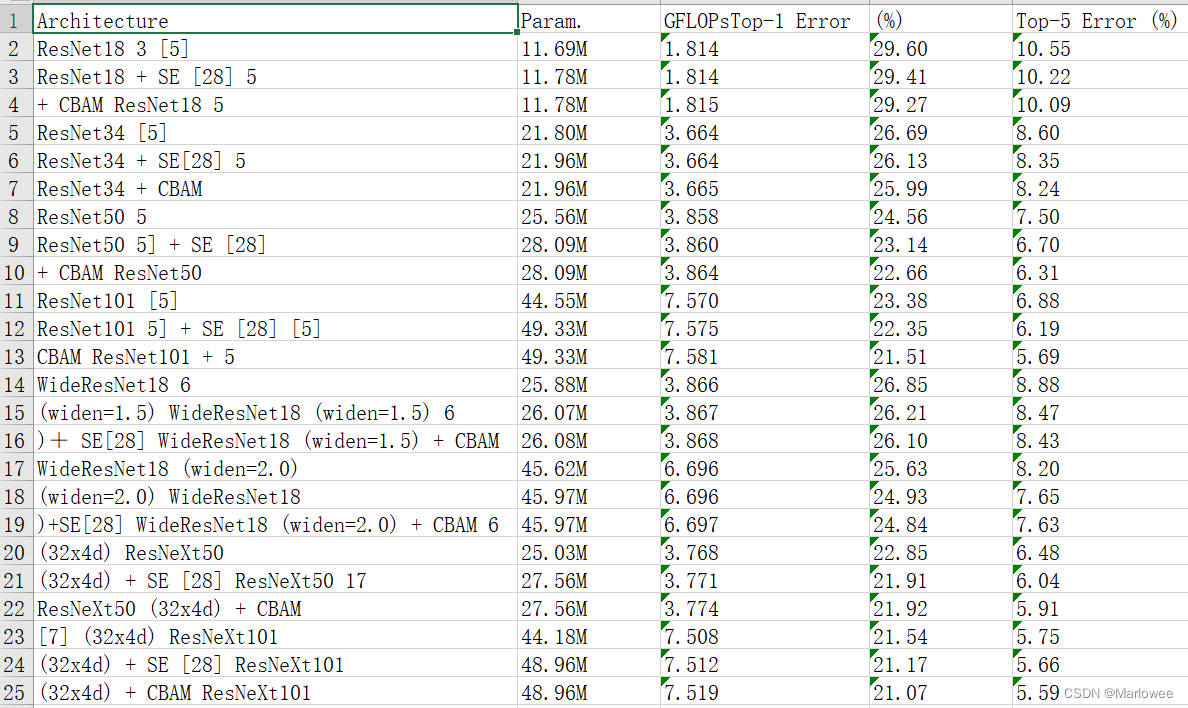This screenshot has width=1188, height=708.
Task: Select the Top-1 error value 26.69
Action: (940, 133)
